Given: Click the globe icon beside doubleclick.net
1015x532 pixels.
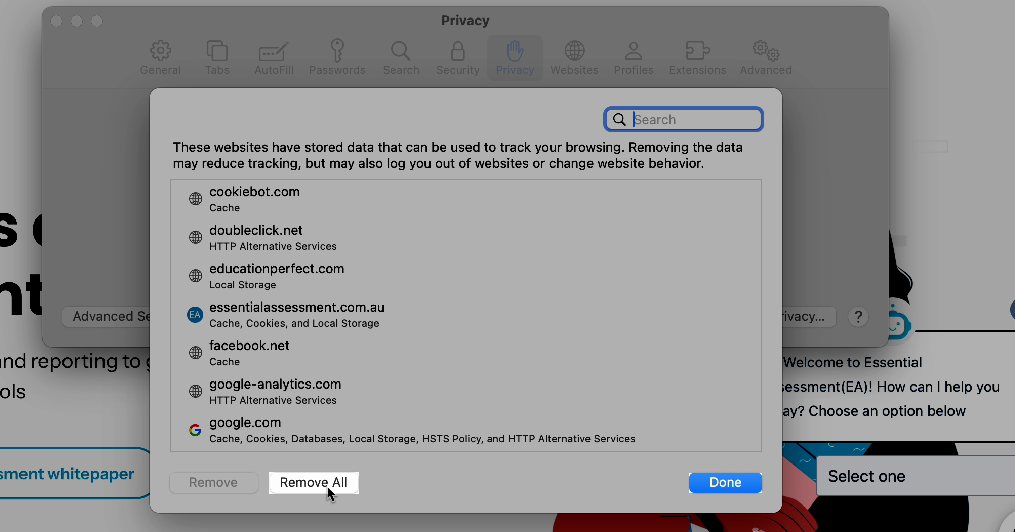Looking at the screenshot, I should coord(195,238).
